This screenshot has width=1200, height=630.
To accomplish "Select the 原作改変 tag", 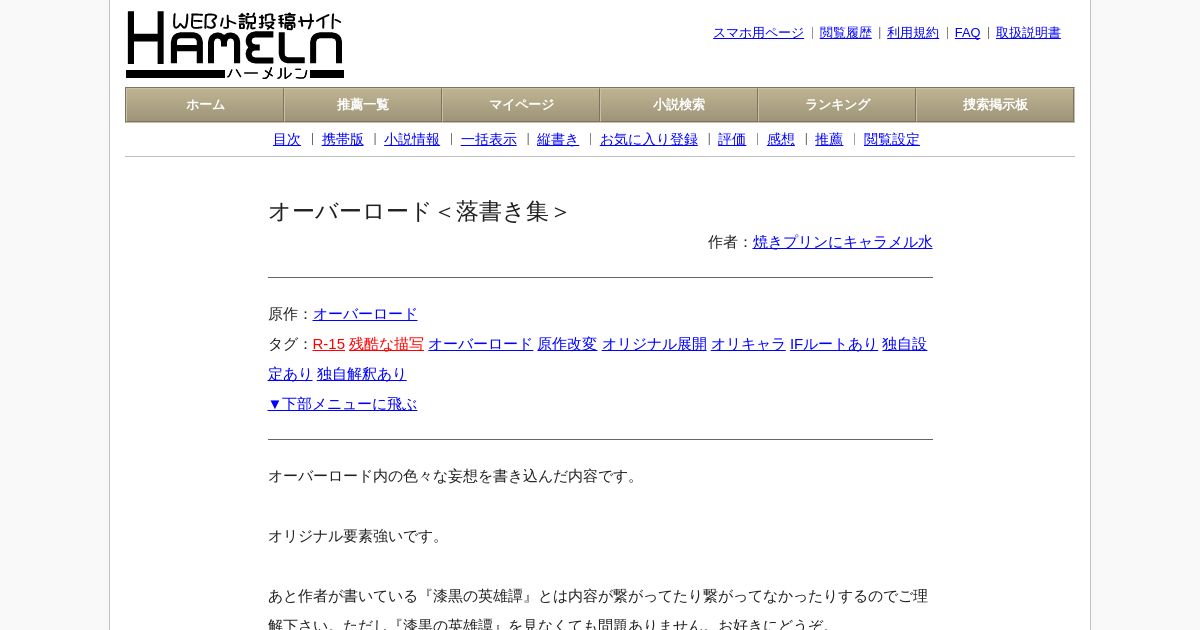I will click(x=567, y=344).
